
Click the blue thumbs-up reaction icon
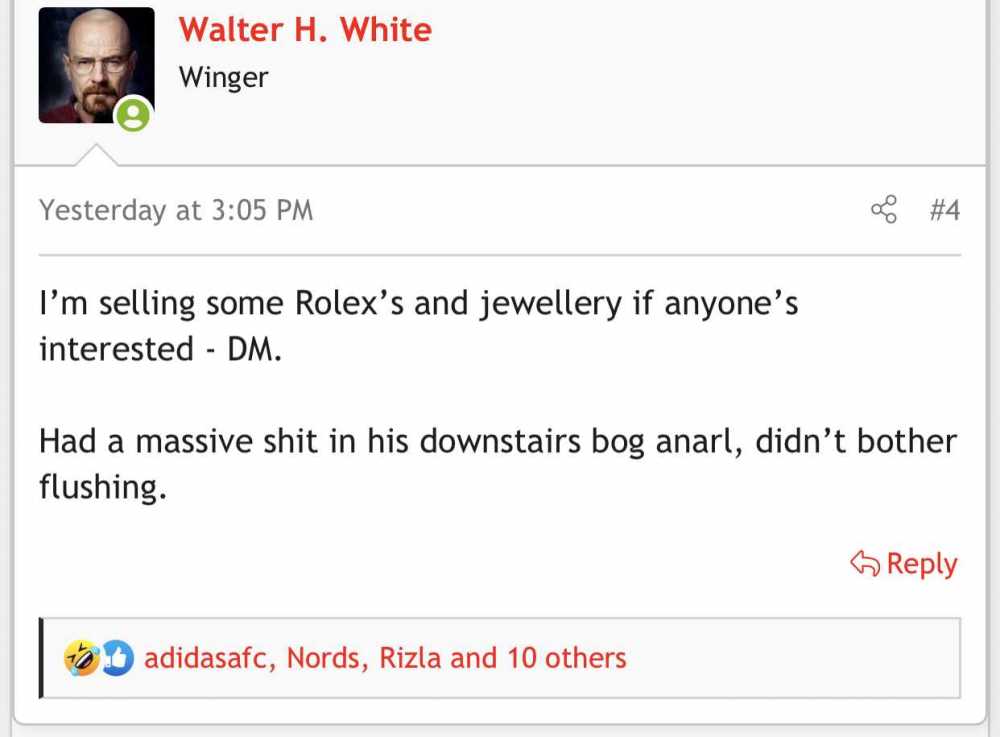(117, 658)
